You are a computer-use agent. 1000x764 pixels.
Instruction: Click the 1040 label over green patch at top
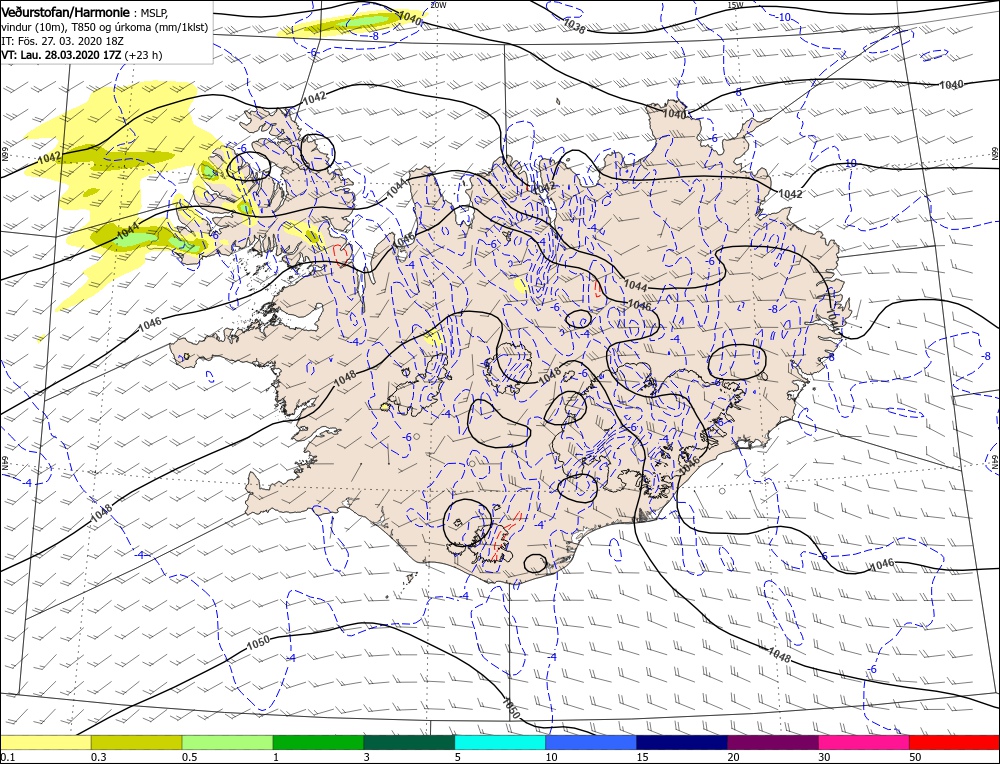coord(410,18)
